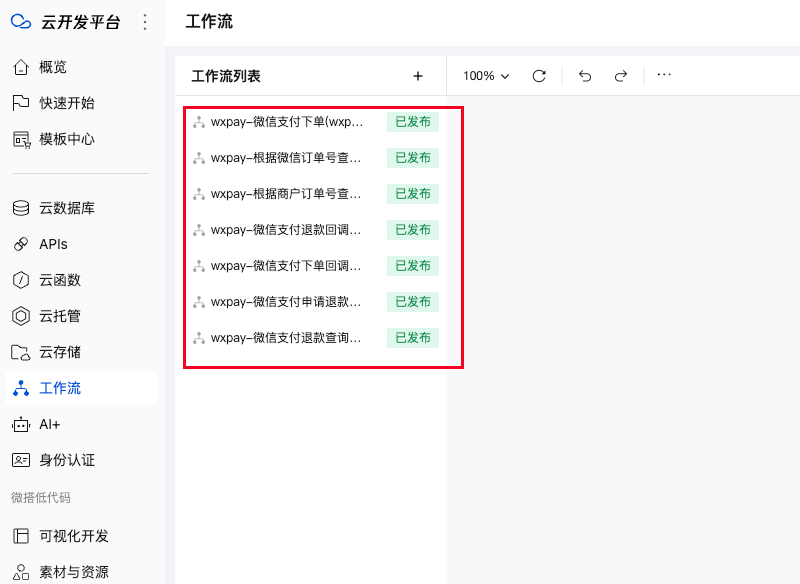Image resolution: width=800 pixels, height=584 pixels.
Task: Refresh the workflow canvas
Action: 539,76
